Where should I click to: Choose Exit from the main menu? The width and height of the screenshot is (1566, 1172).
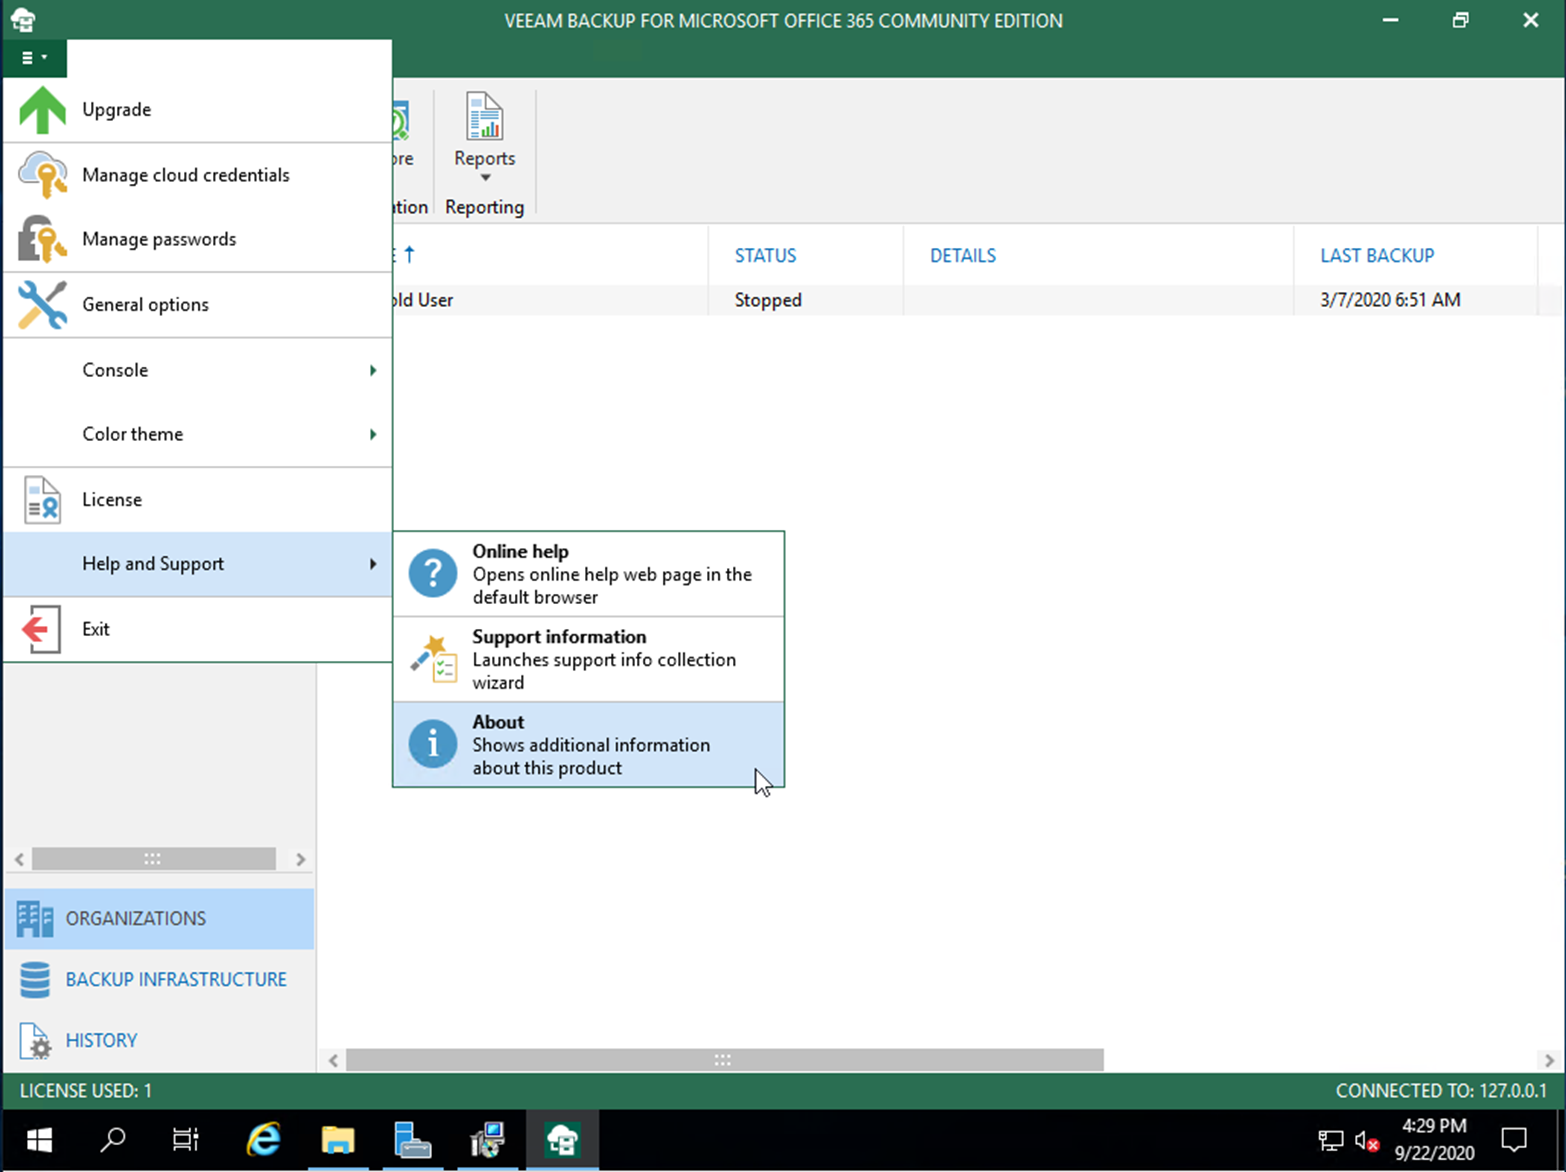198,629
